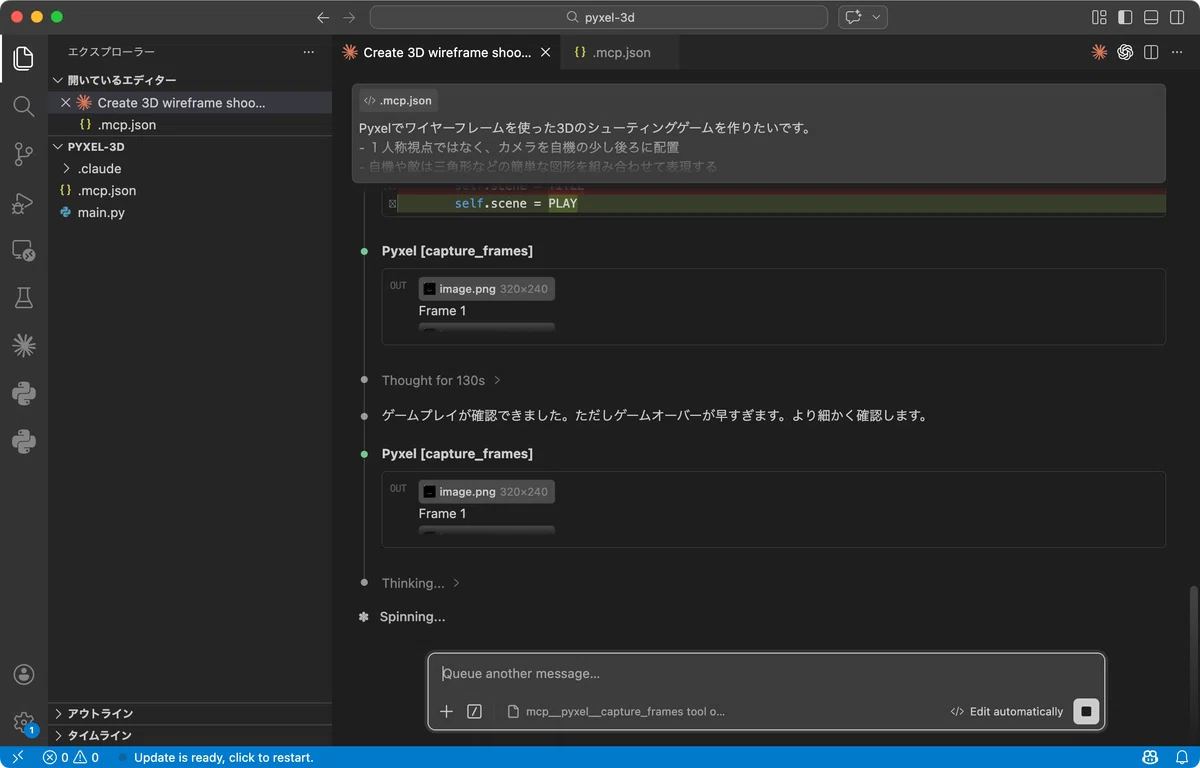Screen dimensions: 1200x768
Task: Expand the Thought for 130s block
Action: coord(441,380)
